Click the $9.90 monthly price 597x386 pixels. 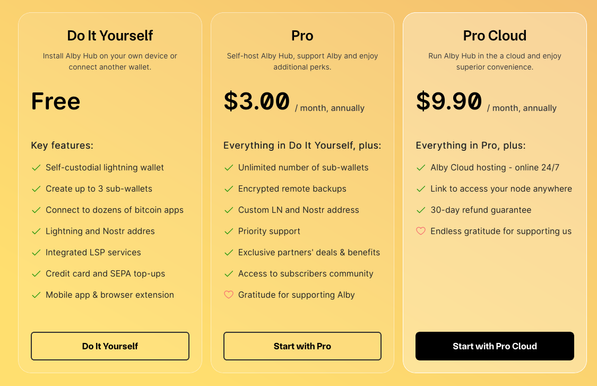point(449,101)
